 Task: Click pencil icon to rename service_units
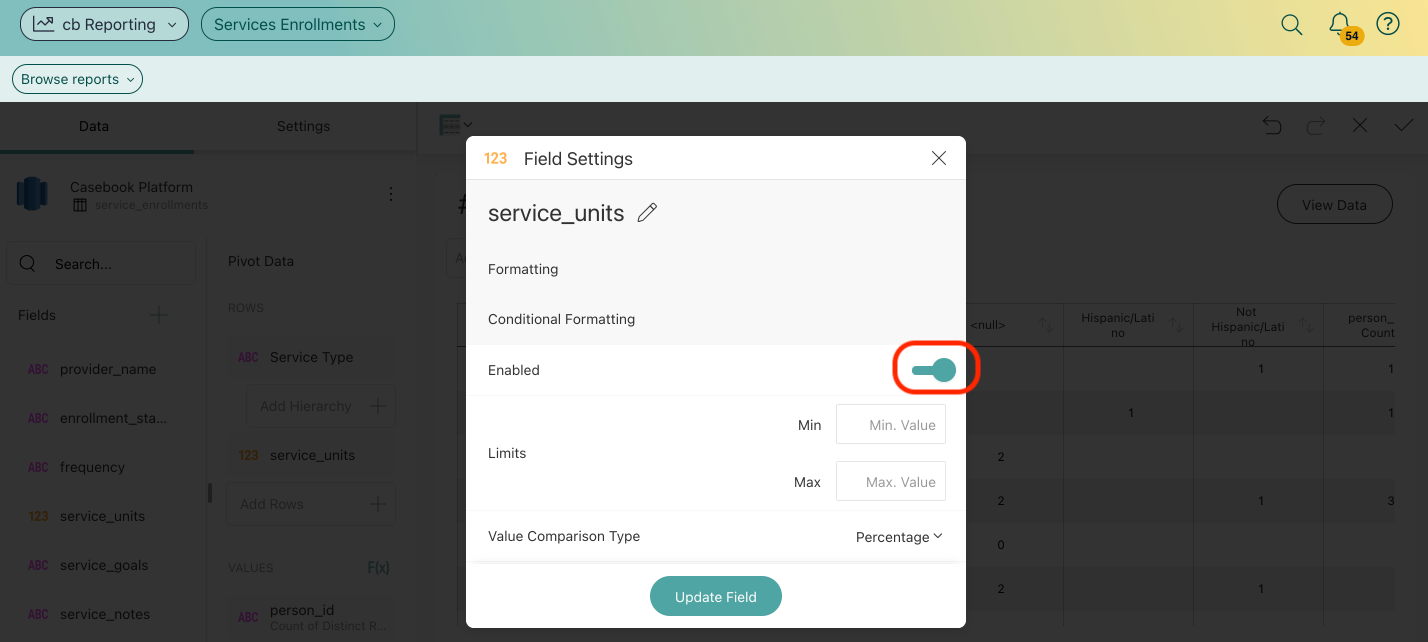[647, 213]
